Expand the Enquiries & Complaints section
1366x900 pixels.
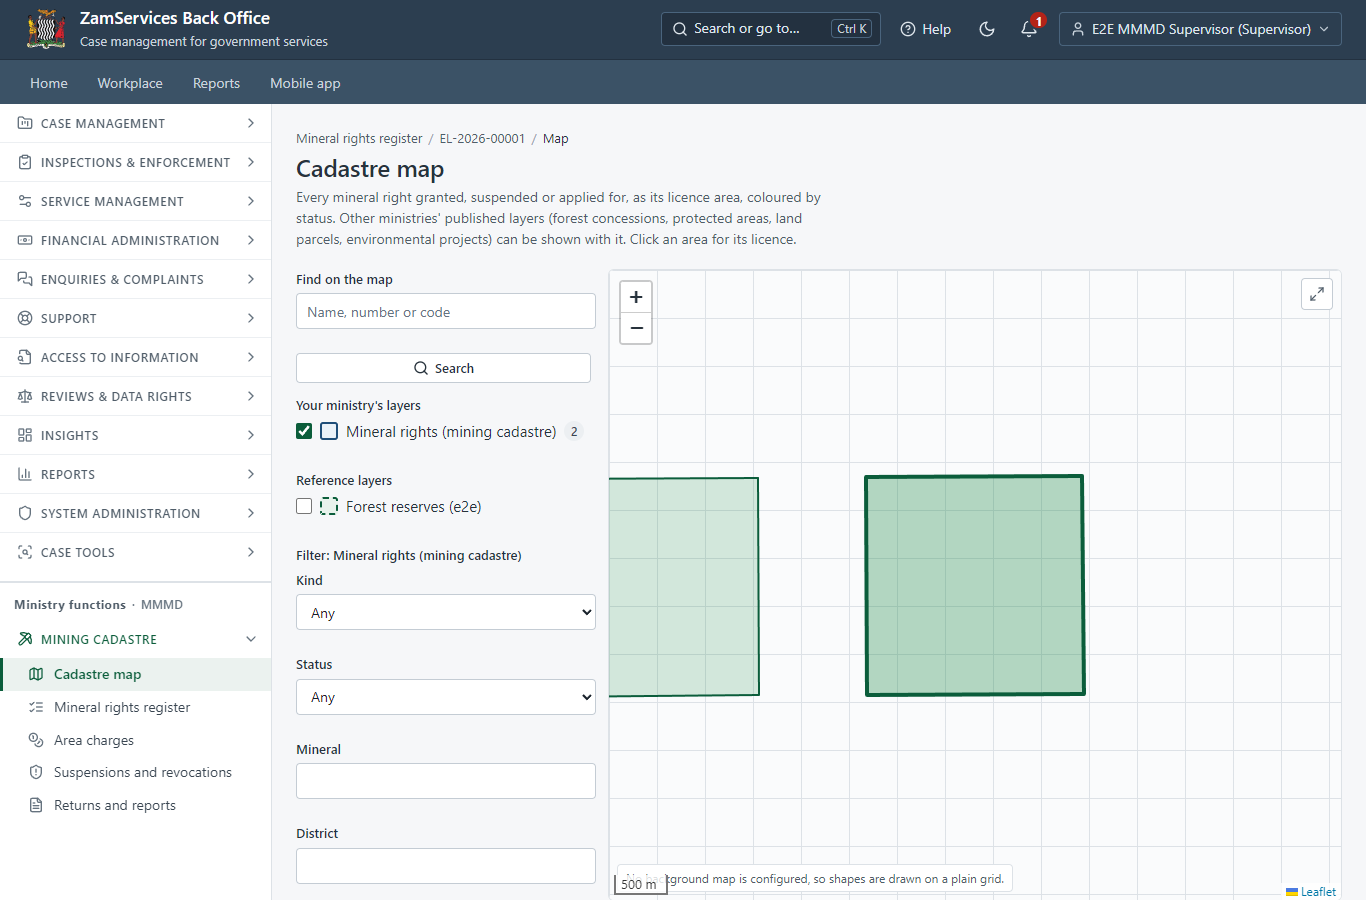135,279
